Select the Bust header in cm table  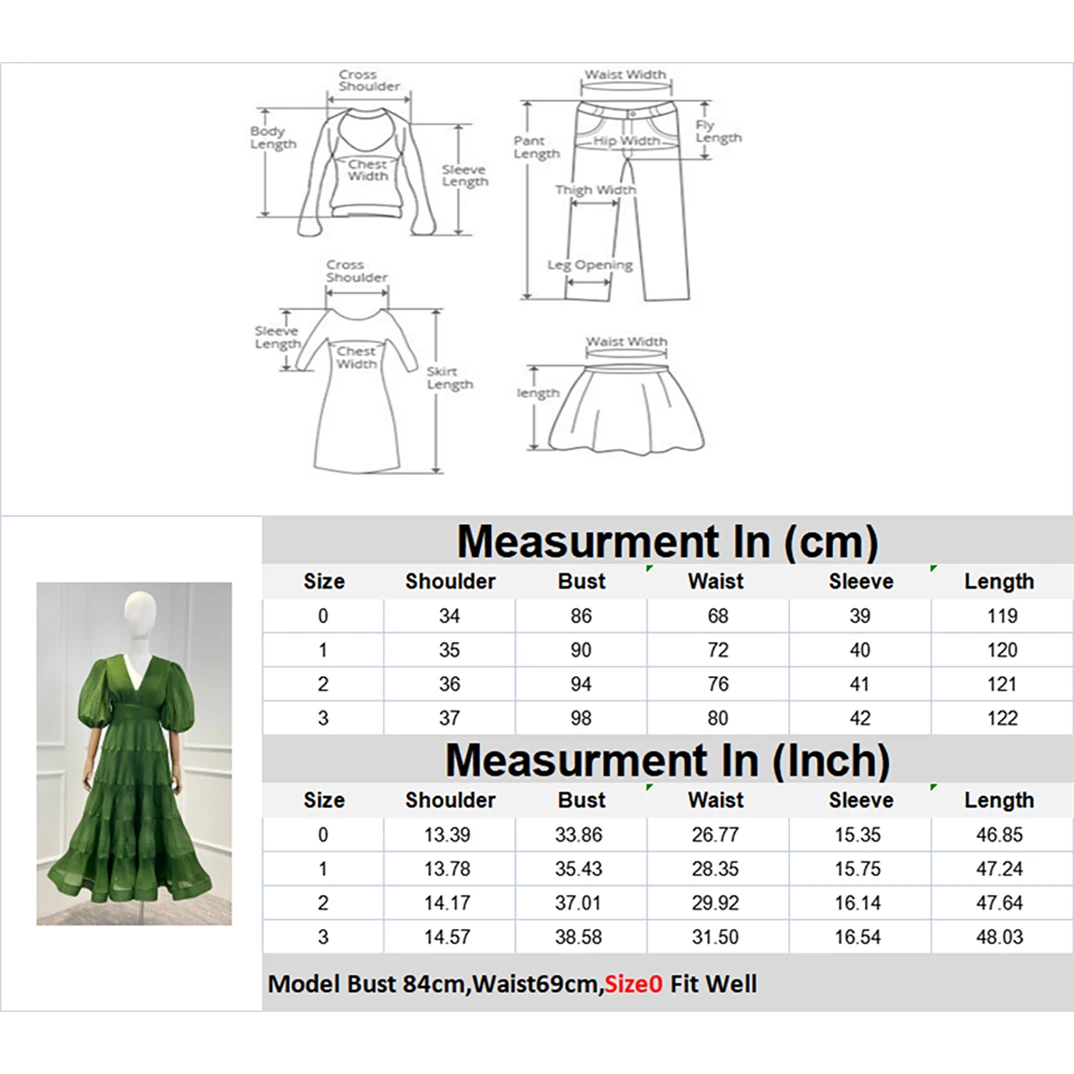(x=582, y=582)
